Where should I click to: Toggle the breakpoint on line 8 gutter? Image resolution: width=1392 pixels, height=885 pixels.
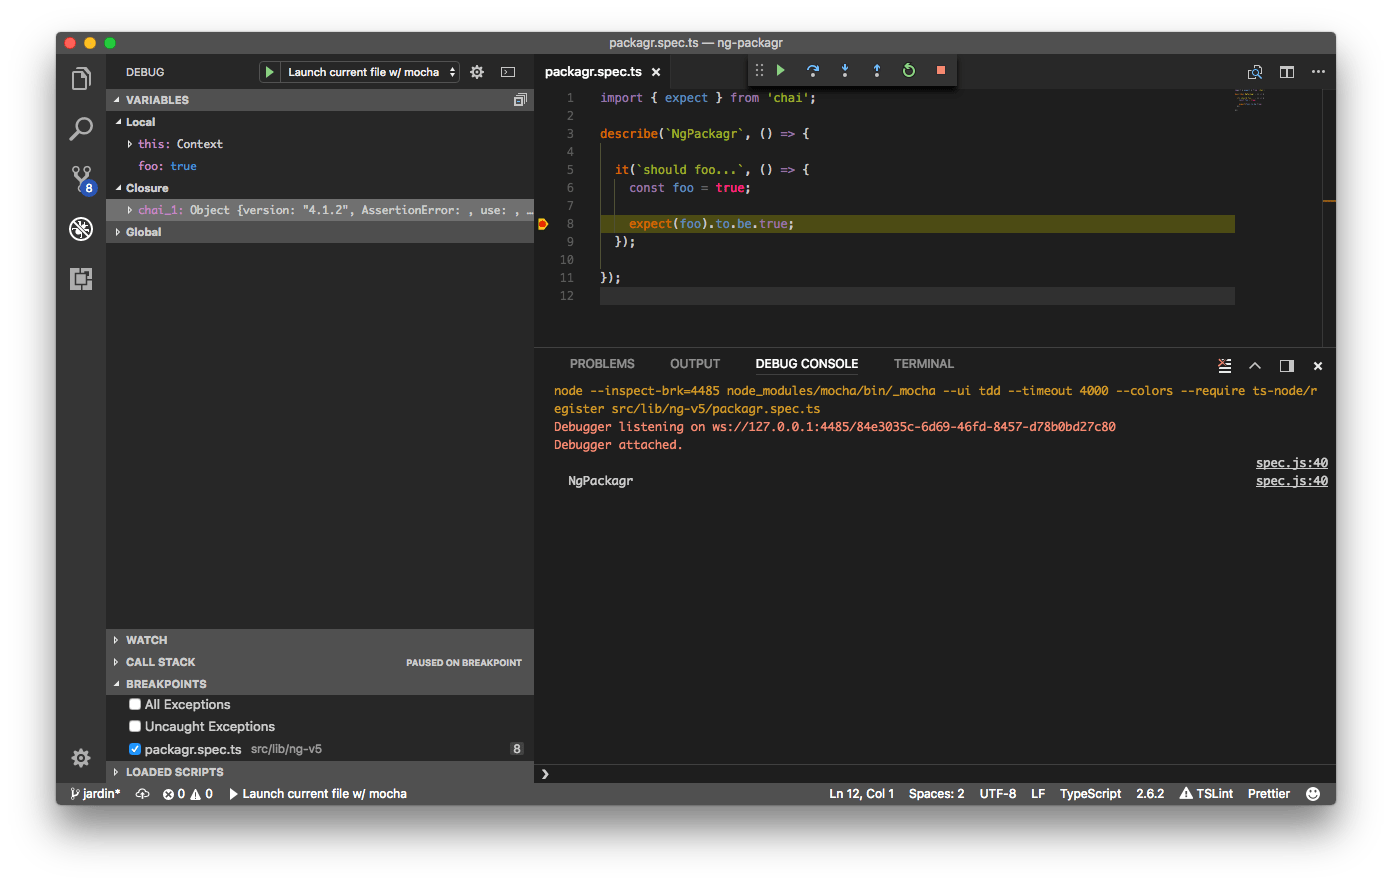(543, 224)
